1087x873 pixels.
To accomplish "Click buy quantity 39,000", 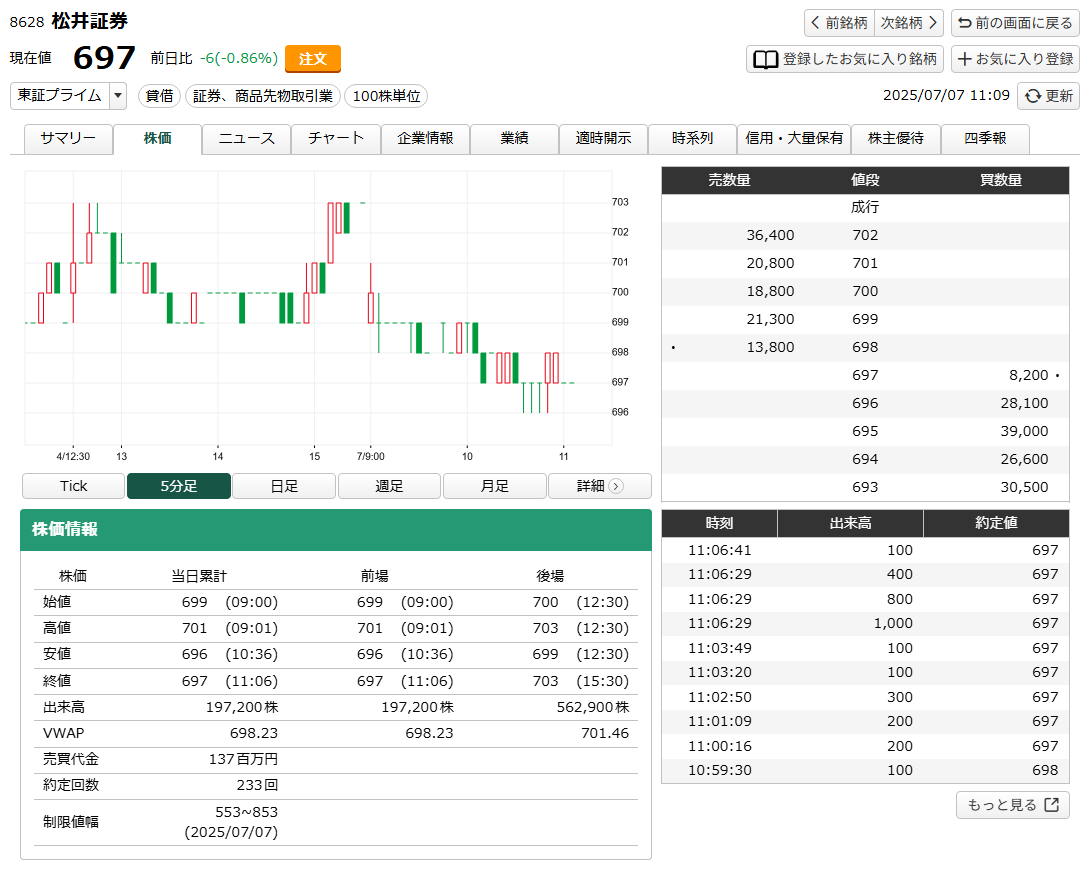I will point(1024,431).
